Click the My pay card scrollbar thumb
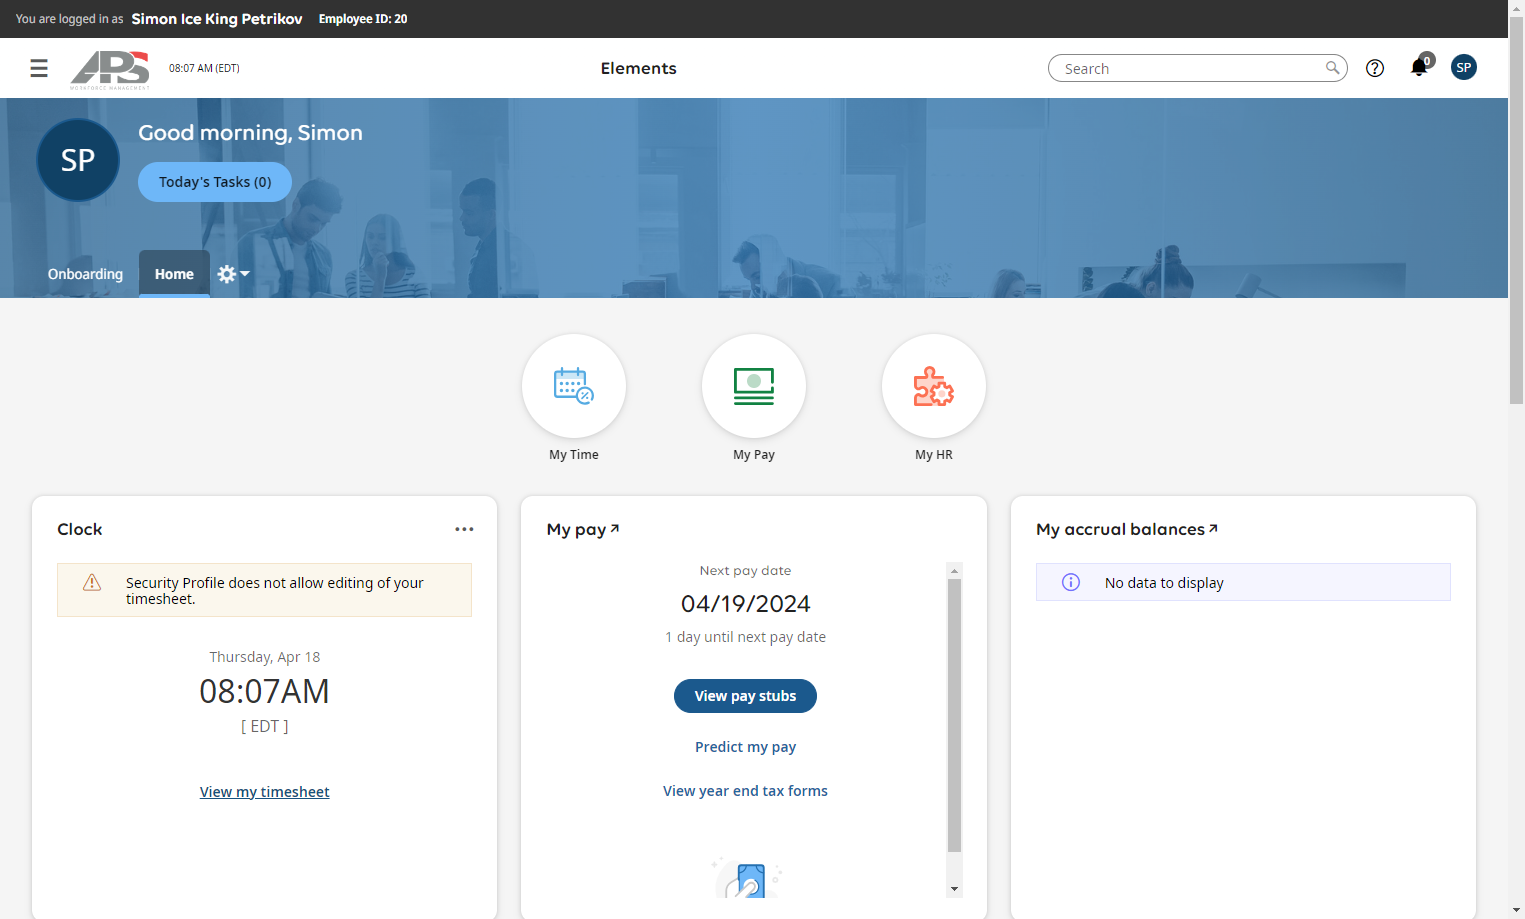Image resolution: width=1525 pixels, height=919 pixels. (x=954, y=715)
